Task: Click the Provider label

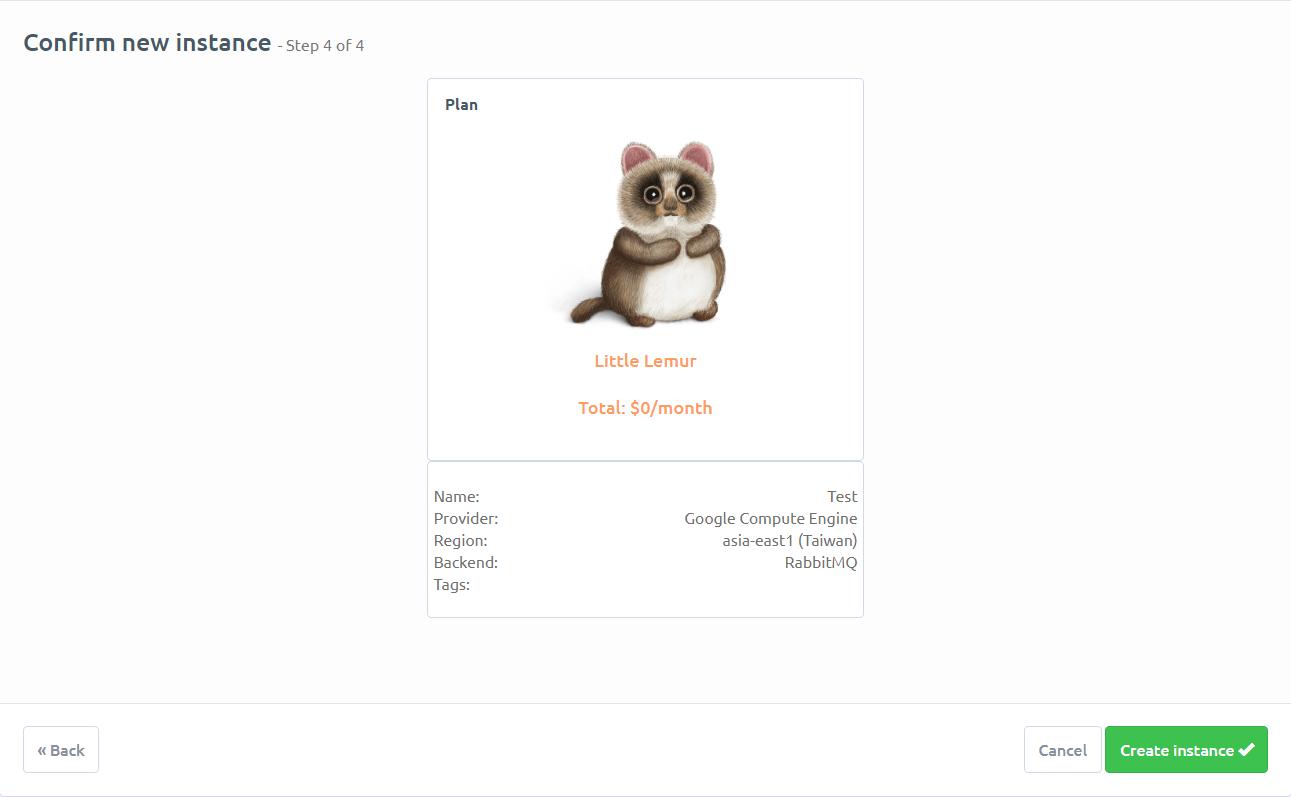Action: (x=466, y=518)
